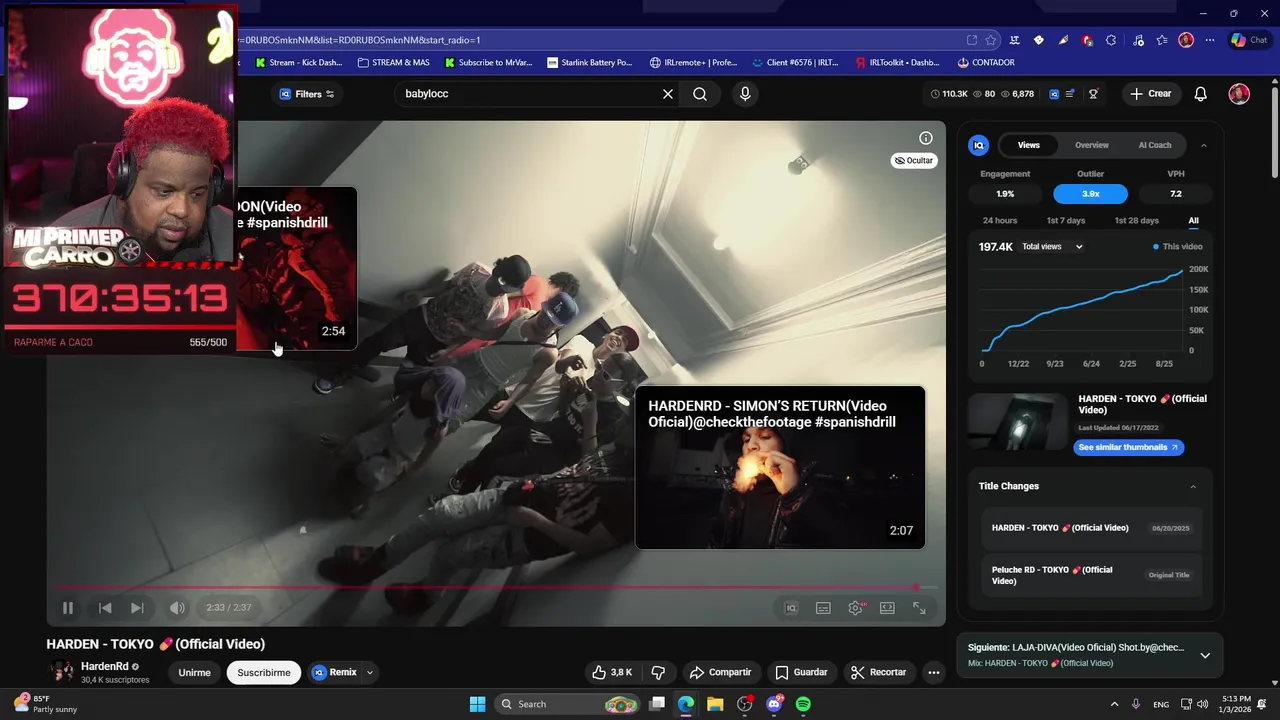The width and height of the screenshot is (1280, 720).
Task: Collapse the IQ side panel
Action: point(1203,145)
